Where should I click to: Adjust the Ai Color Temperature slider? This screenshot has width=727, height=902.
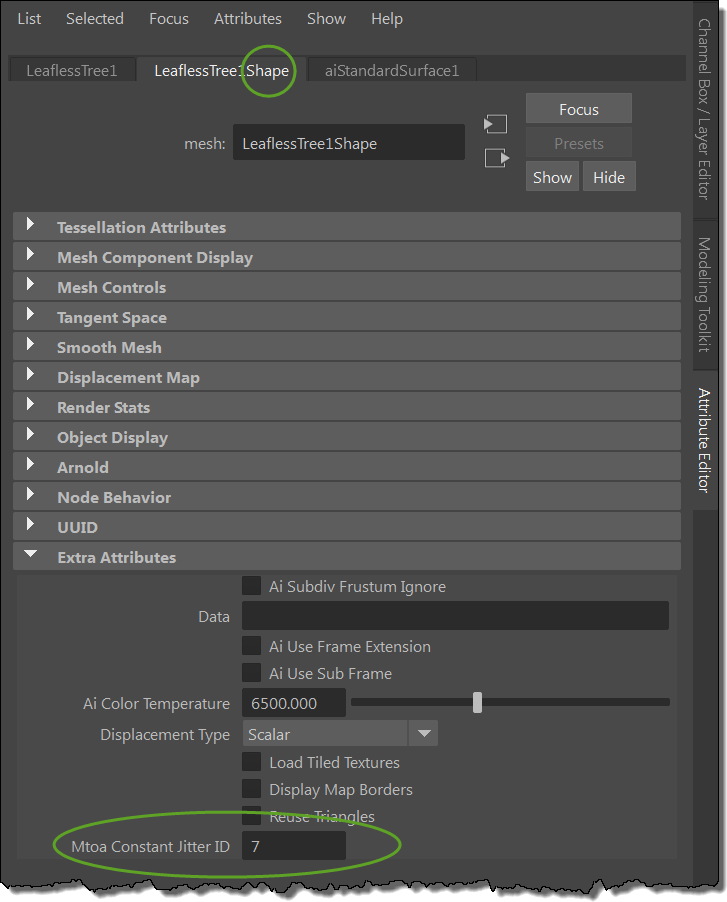point(478,703)
